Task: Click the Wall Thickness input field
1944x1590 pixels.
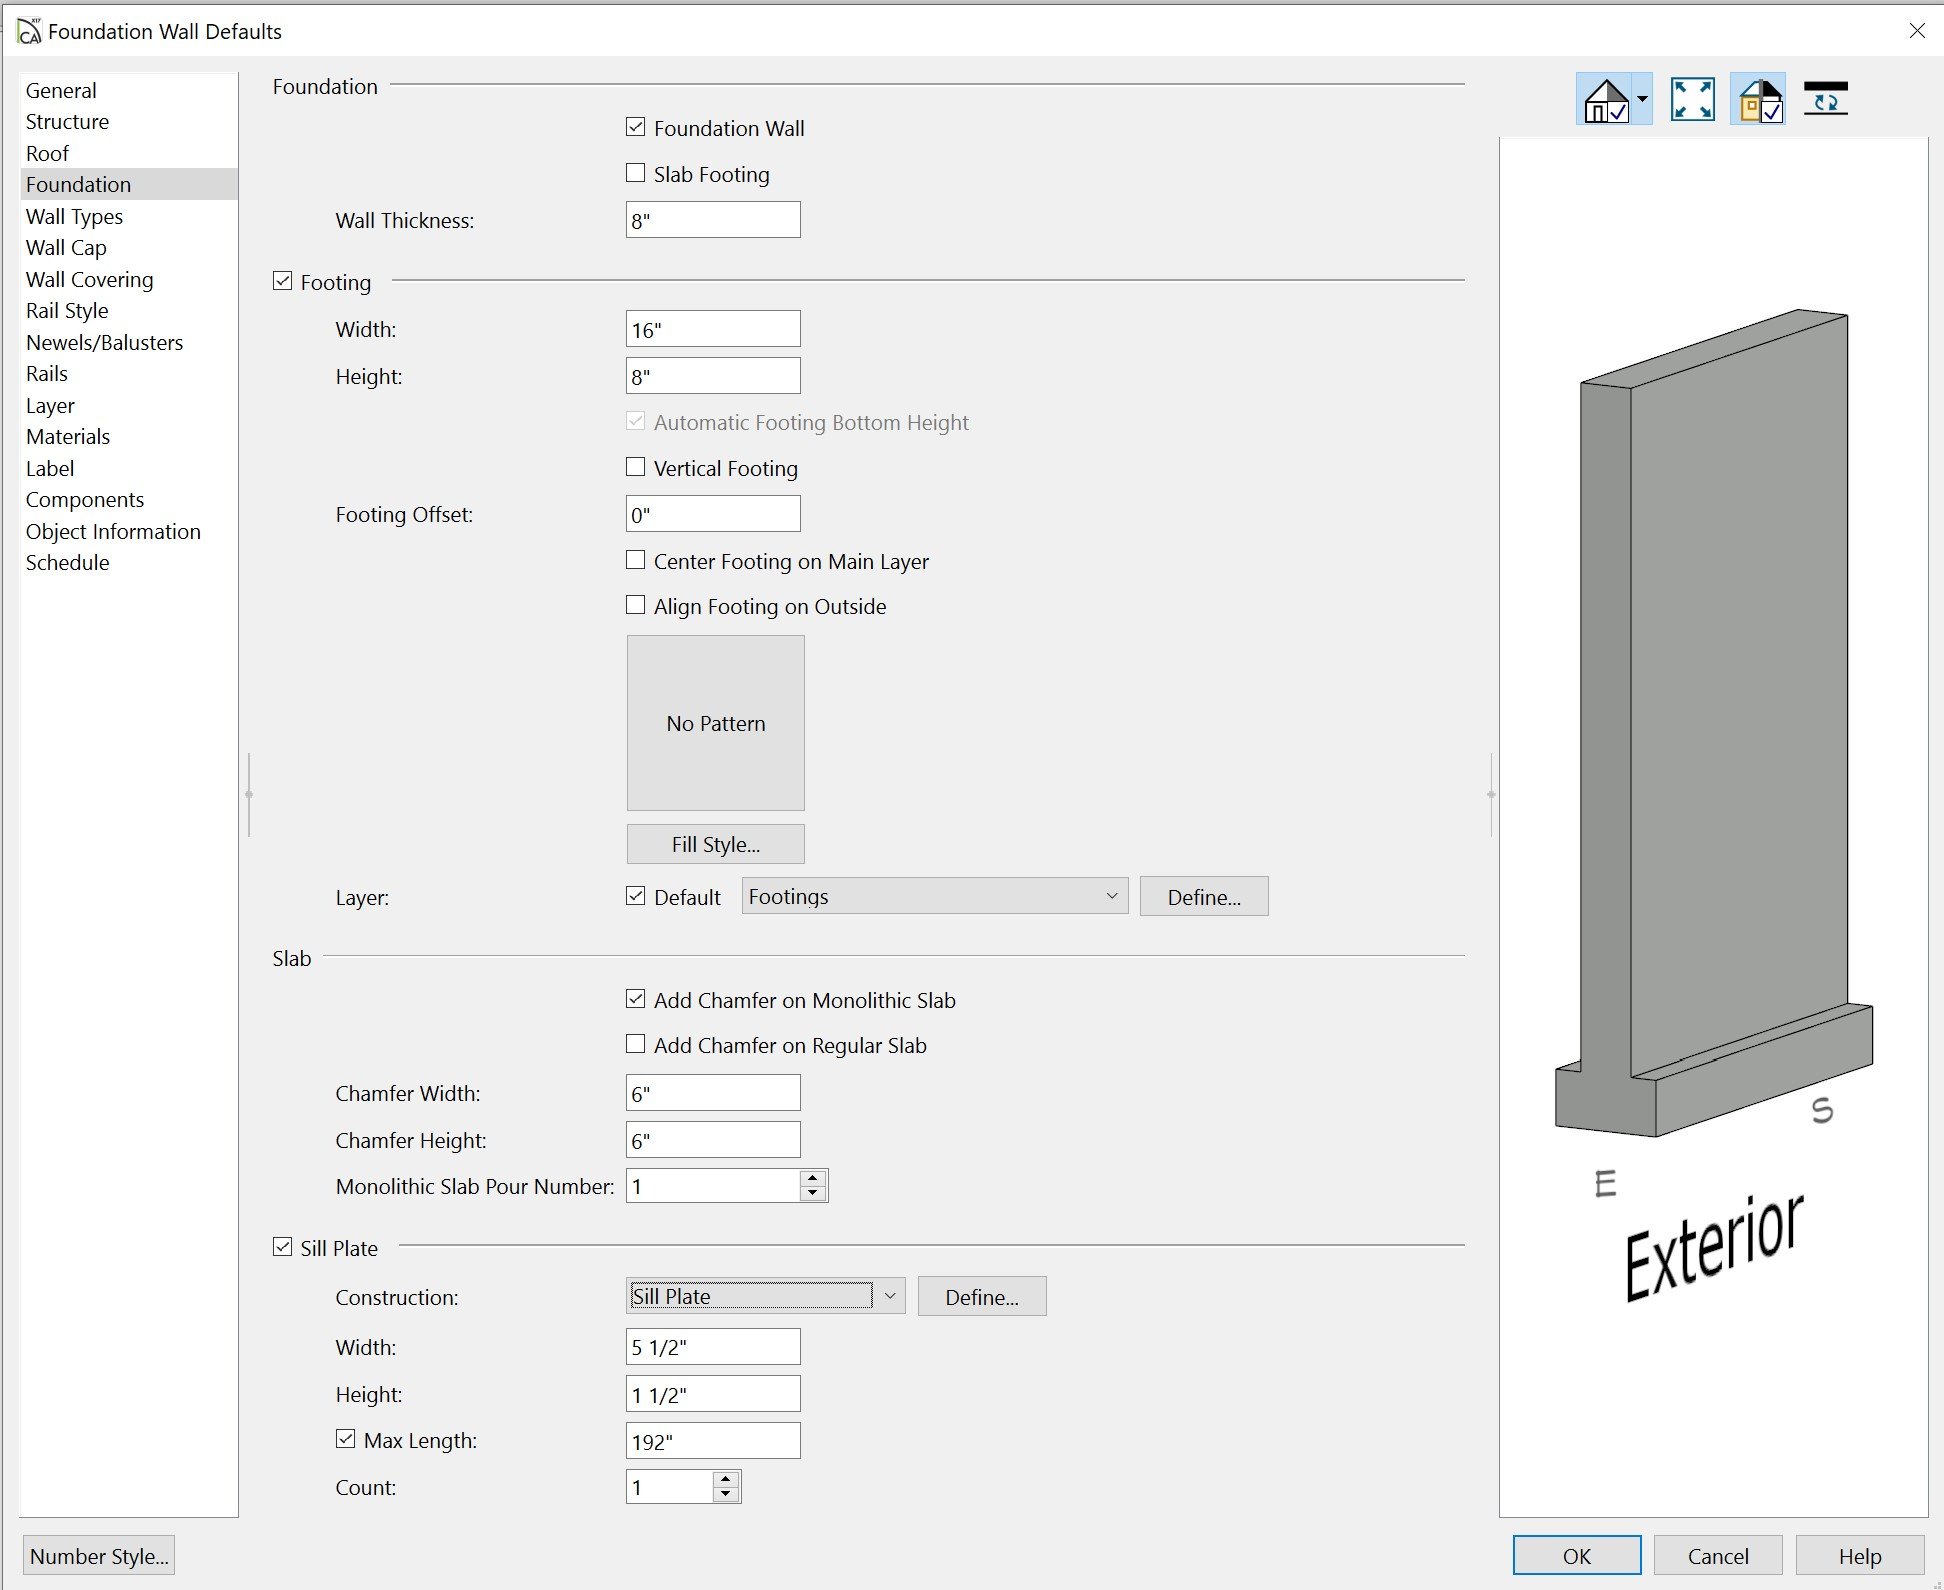Action: click(x=712, y=220)
